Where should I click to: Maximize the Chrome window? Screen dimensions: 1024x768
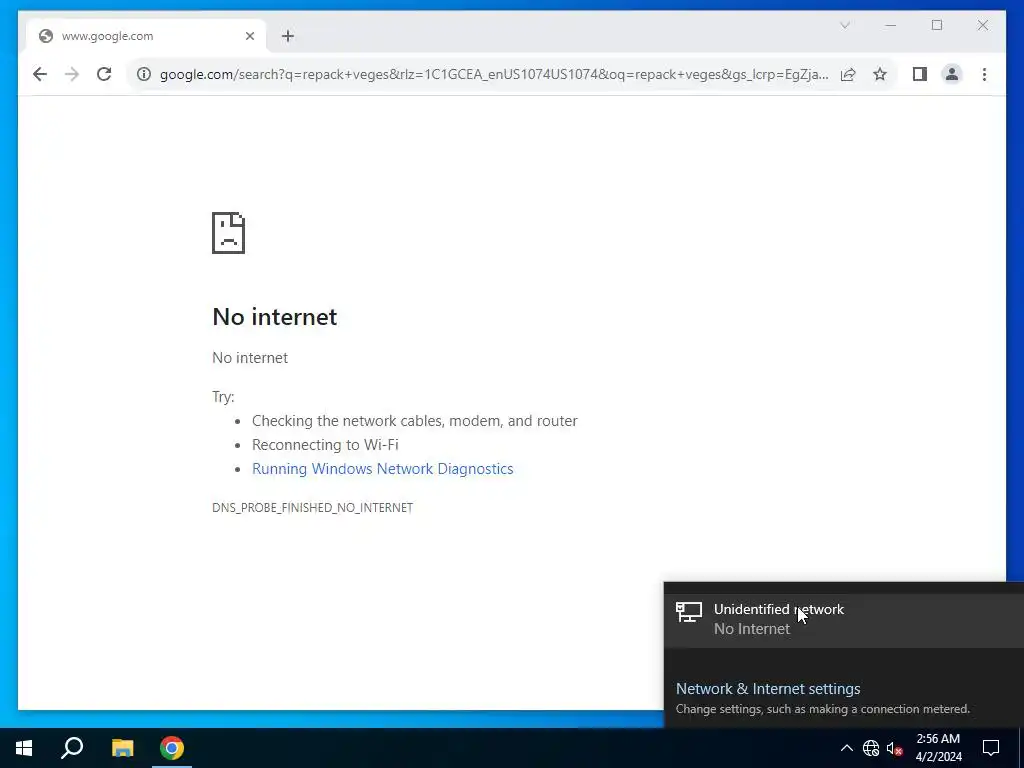936,25
